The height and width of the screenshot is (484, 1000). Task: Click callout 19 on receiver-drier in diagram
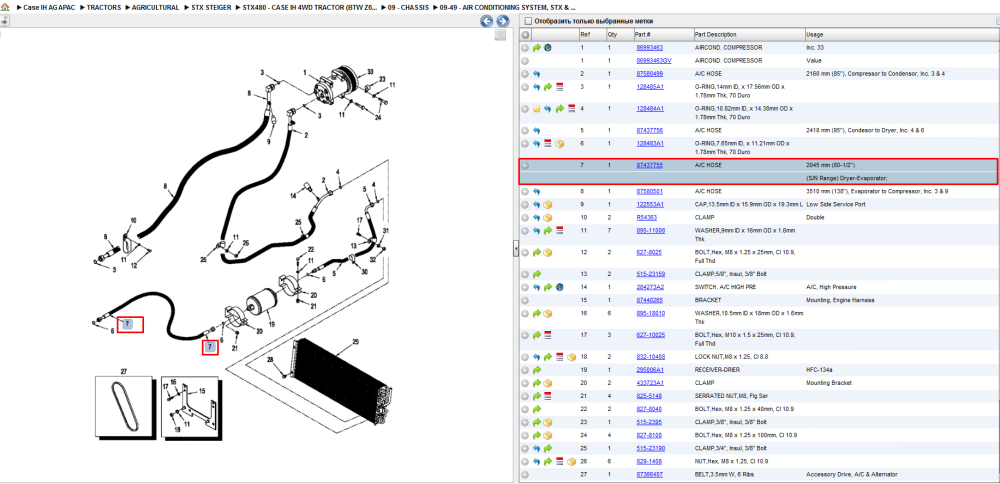(x=271, y=324)
